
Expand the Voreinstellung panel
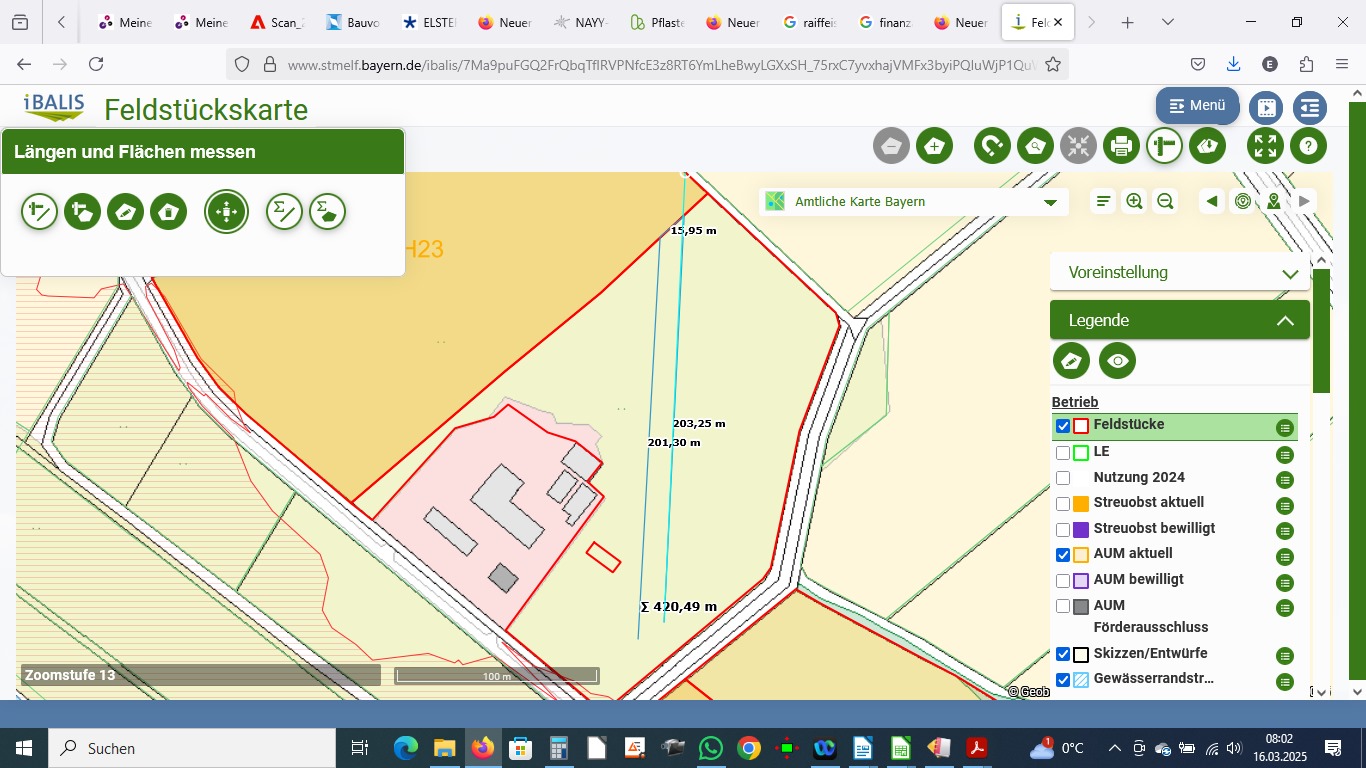tap(1288, 273)
